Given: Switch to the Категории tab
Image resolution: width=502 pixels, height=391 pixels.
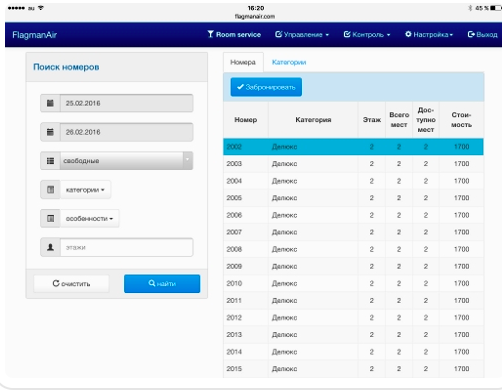Looking at the screenshot, I should click(x=289, y=62).
